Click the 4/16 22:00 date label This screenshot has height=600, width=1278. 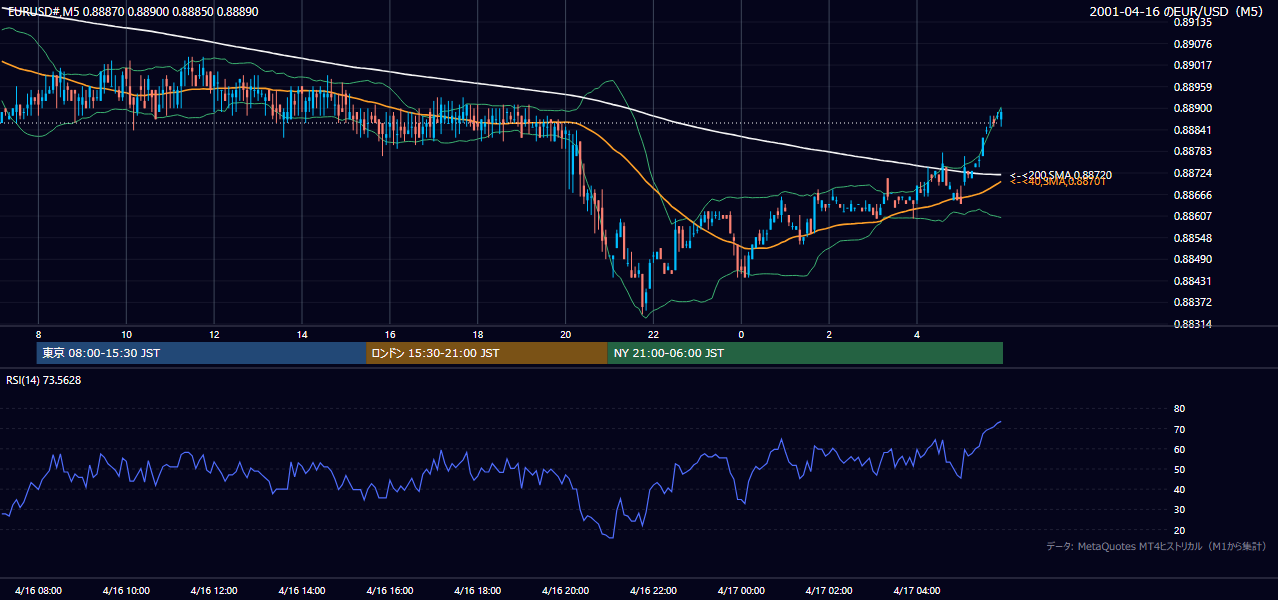653,590
